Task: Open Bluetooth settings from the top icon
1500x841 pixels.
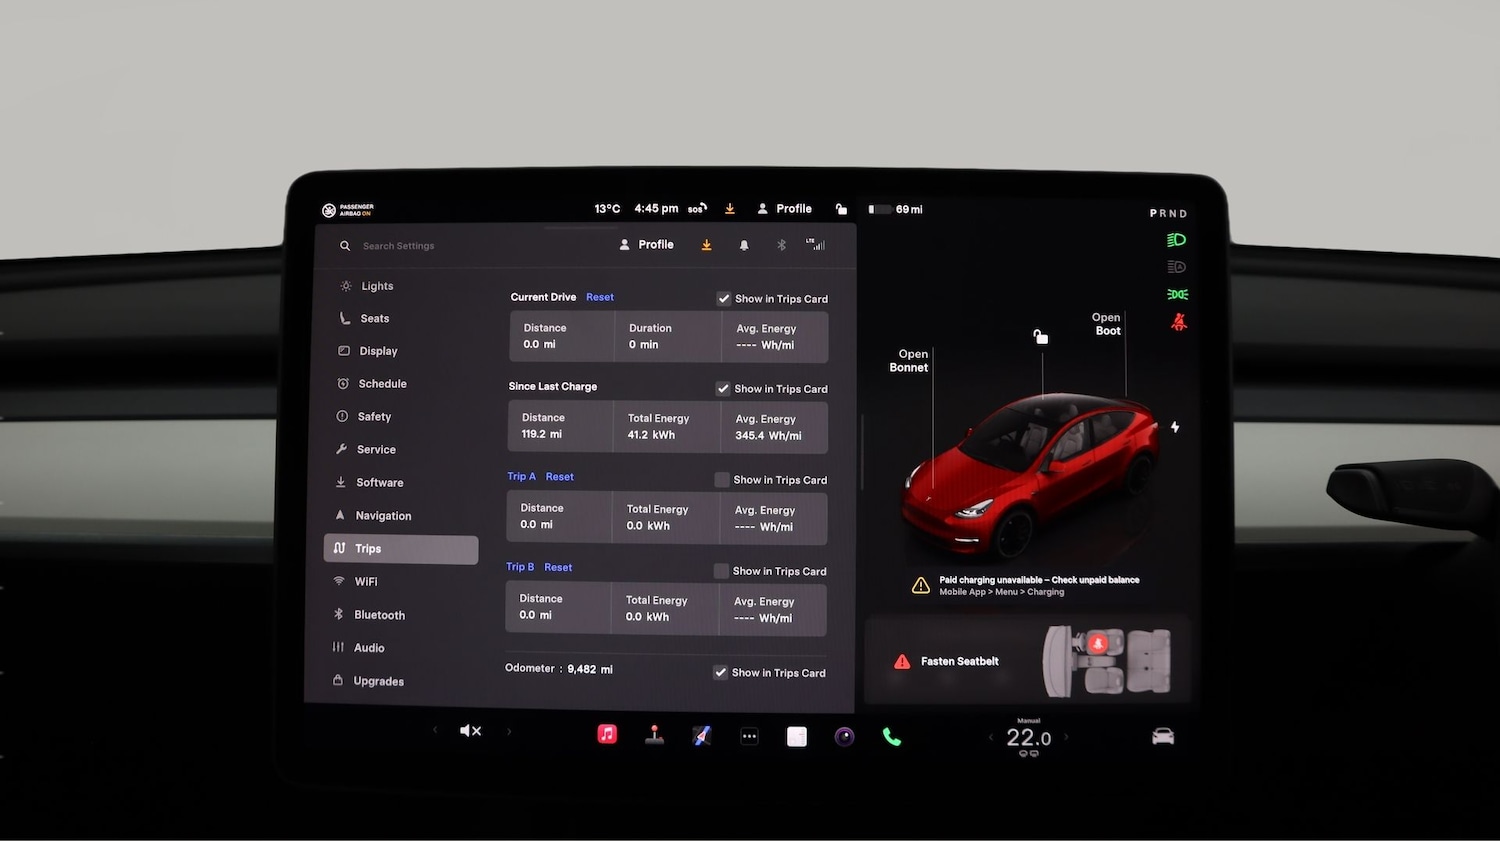Action: pyautogui.click(x=781, y=244)
